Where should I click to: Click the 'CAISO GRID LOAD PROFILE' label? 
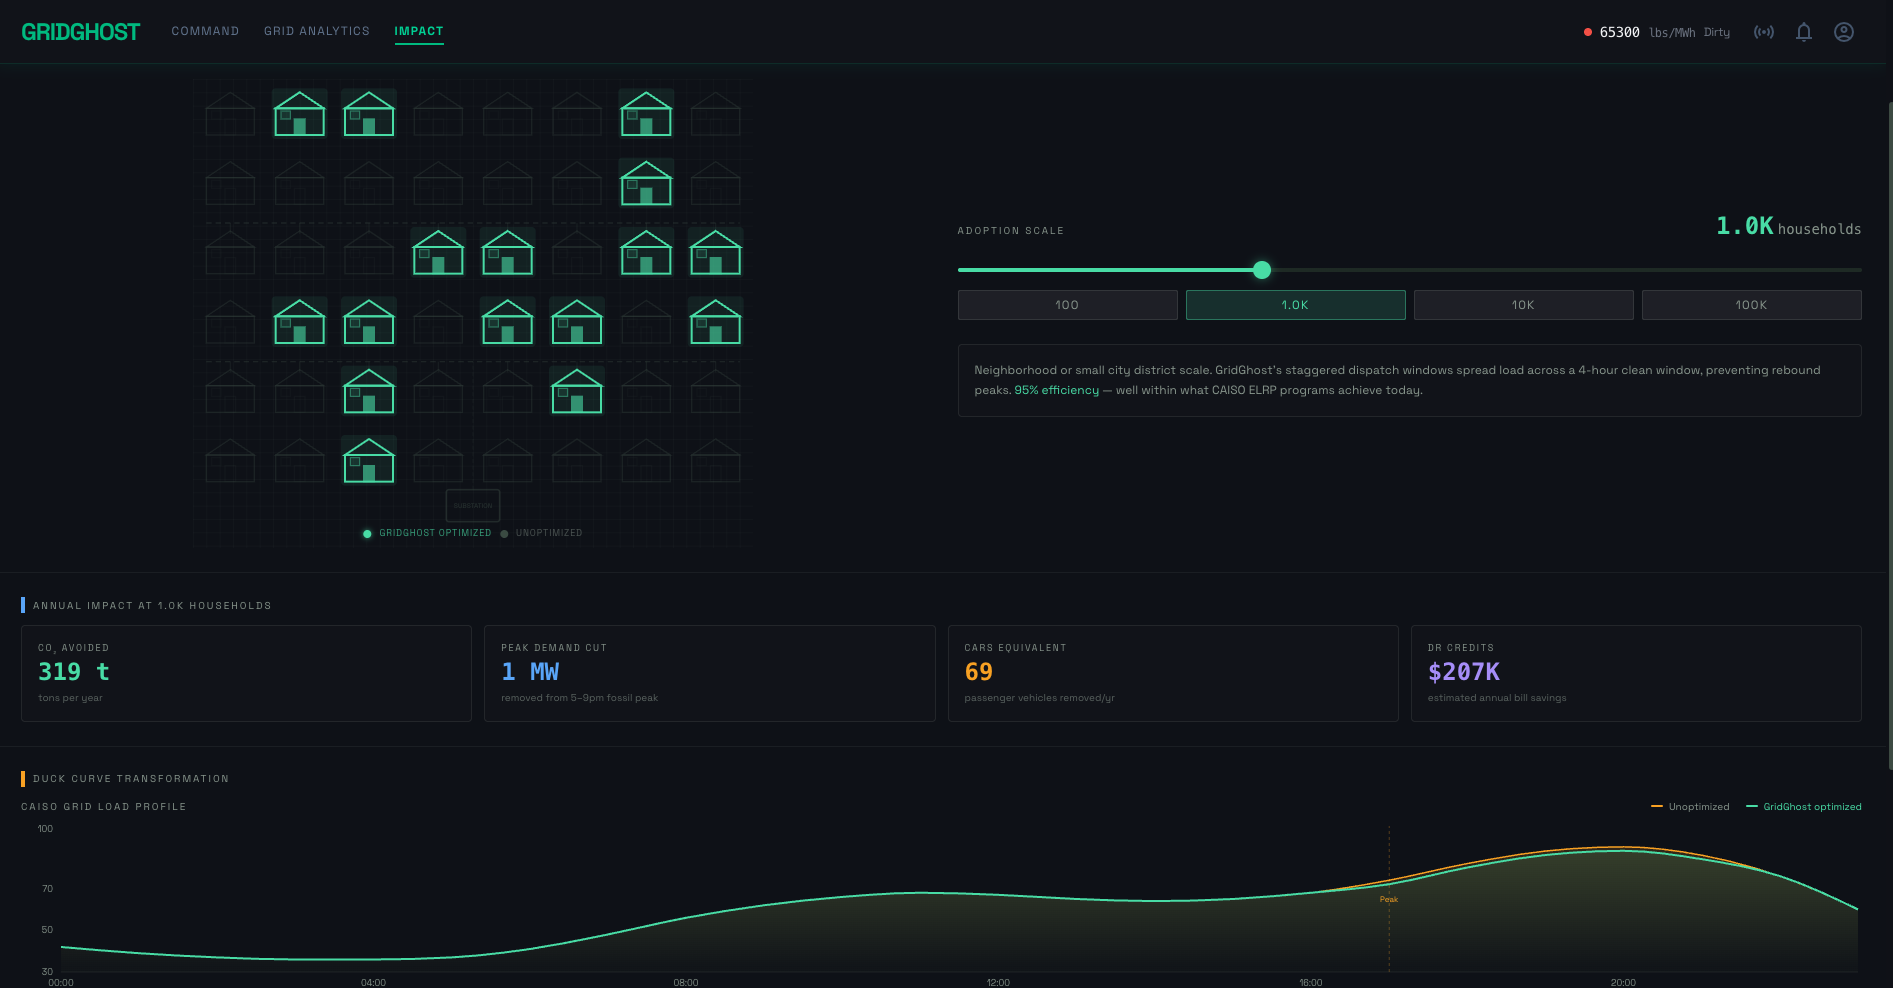pos(104,807)
